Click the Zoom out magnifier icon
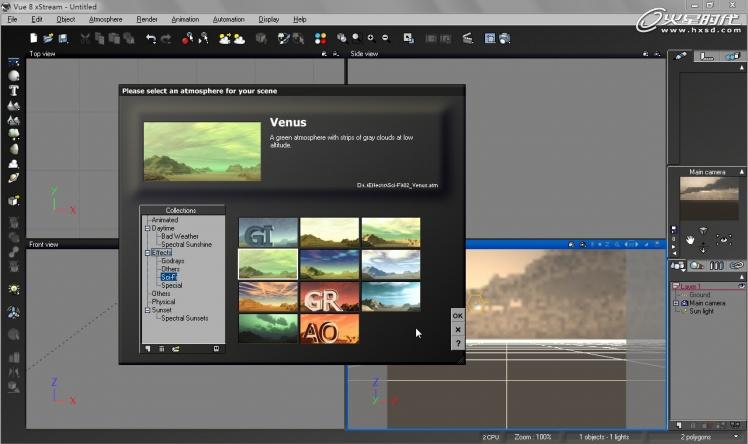Viewport: 748px width, 444px height. tap(385, 38)
